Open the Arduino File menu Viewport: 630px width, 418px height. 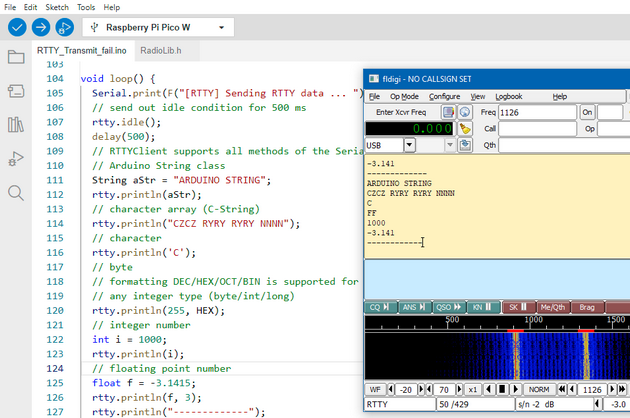[10, 7]
